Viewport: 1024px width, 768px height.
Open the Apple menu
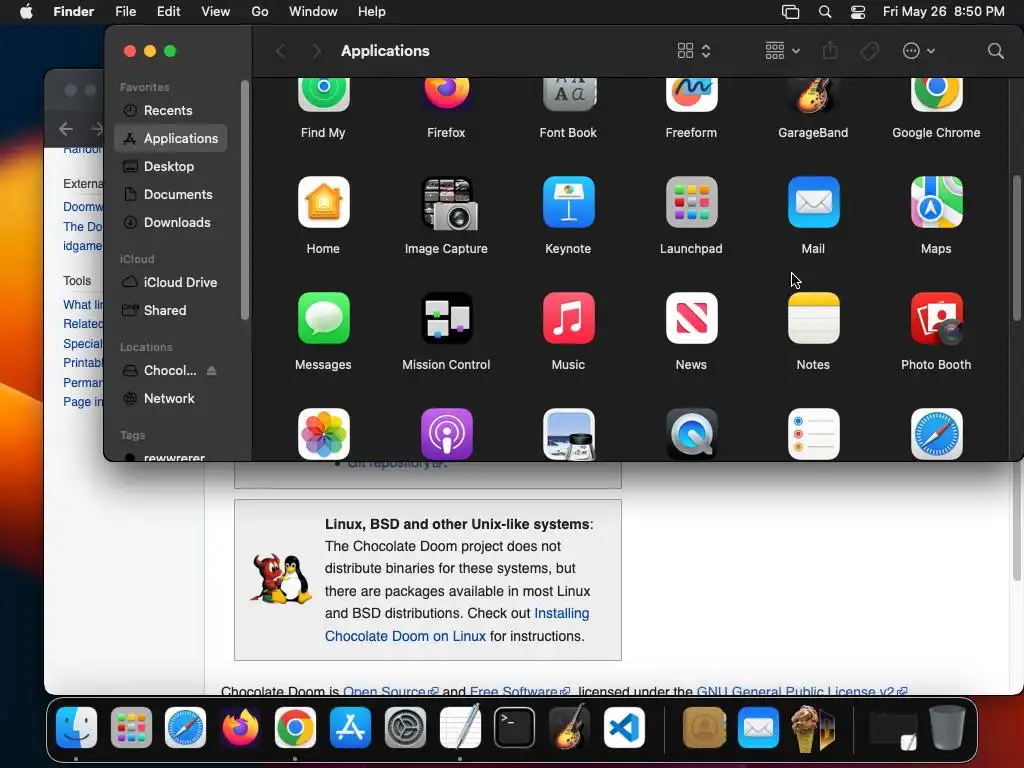point(26,11)
